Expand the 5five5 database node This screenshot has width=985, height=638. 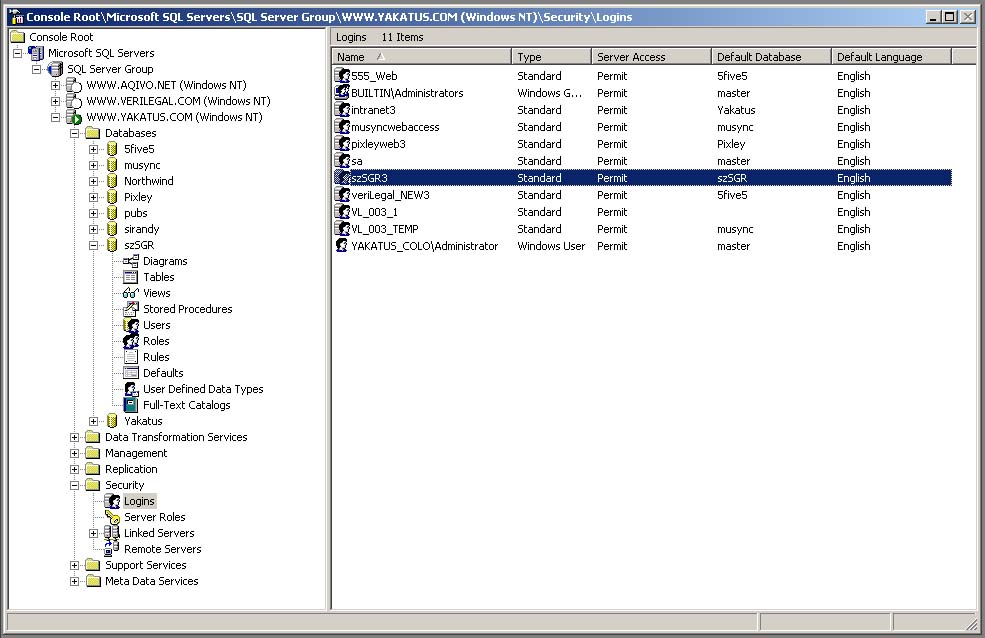tap(93, 149)
